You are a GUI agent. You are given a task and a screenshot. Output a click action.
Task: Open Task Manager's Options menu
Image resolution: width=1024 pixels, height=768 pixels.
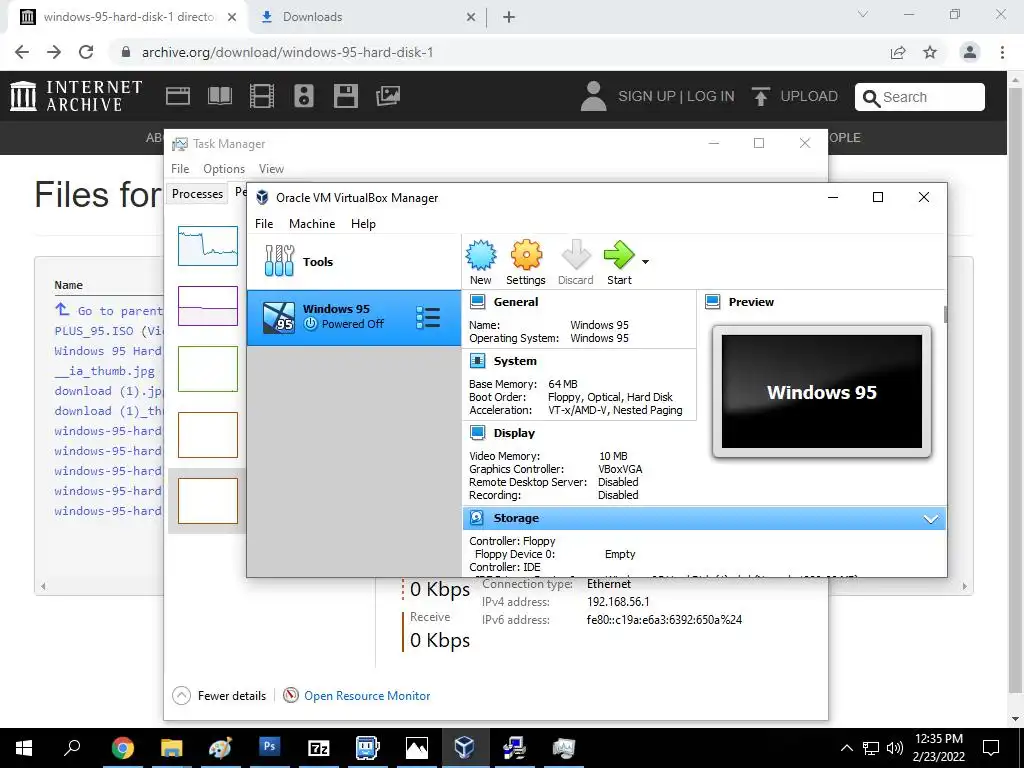coord(224,168)
